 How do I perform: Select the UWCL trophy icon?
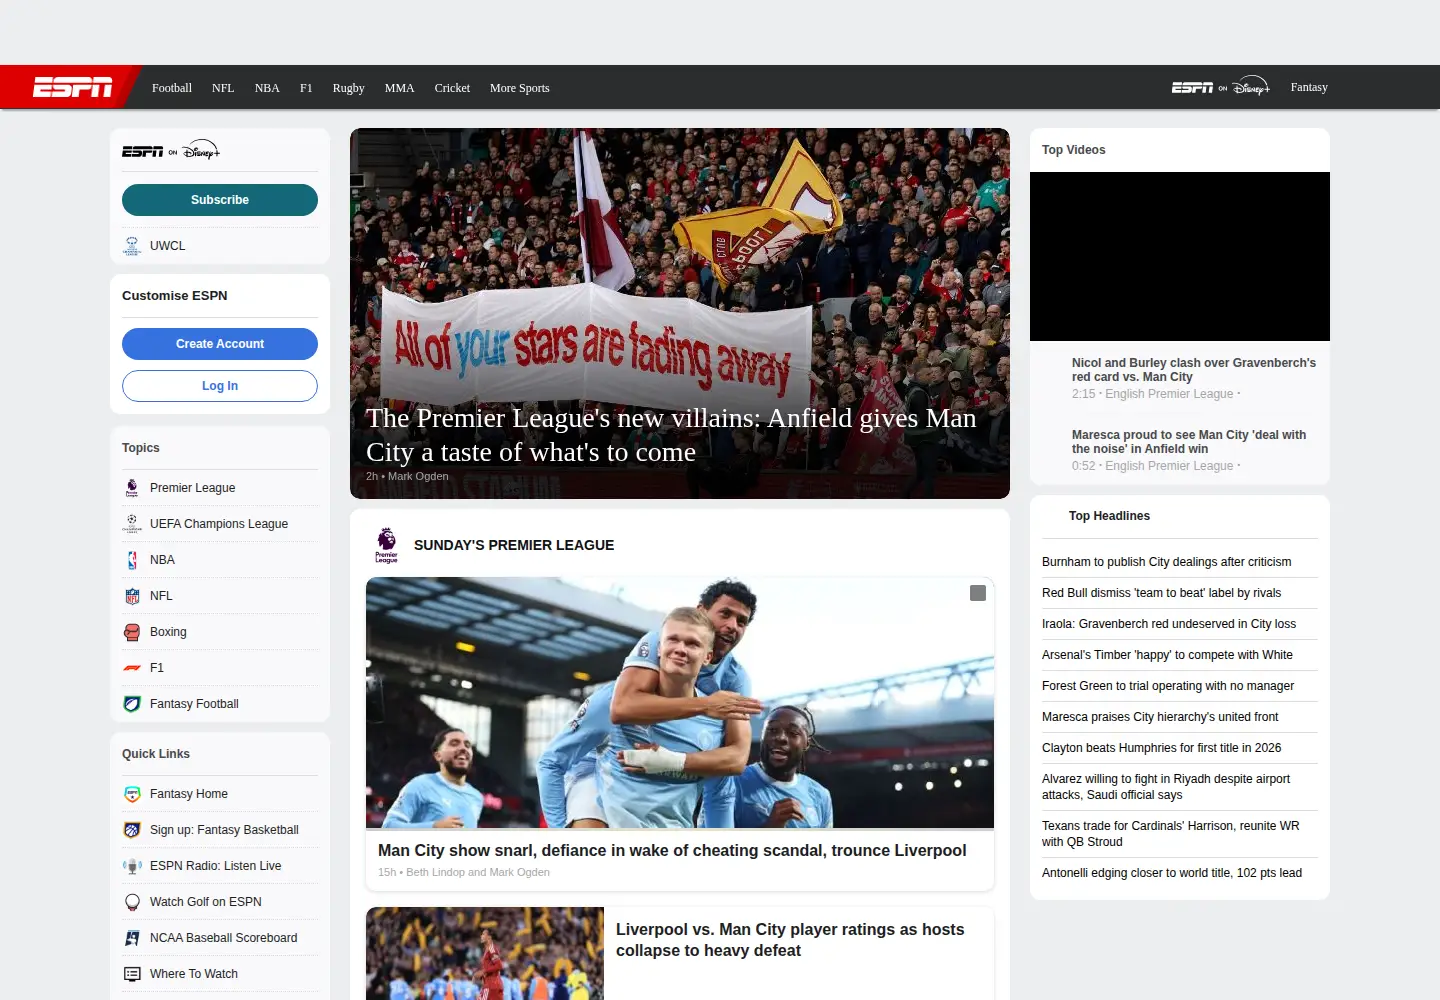(x=132, y=246)
